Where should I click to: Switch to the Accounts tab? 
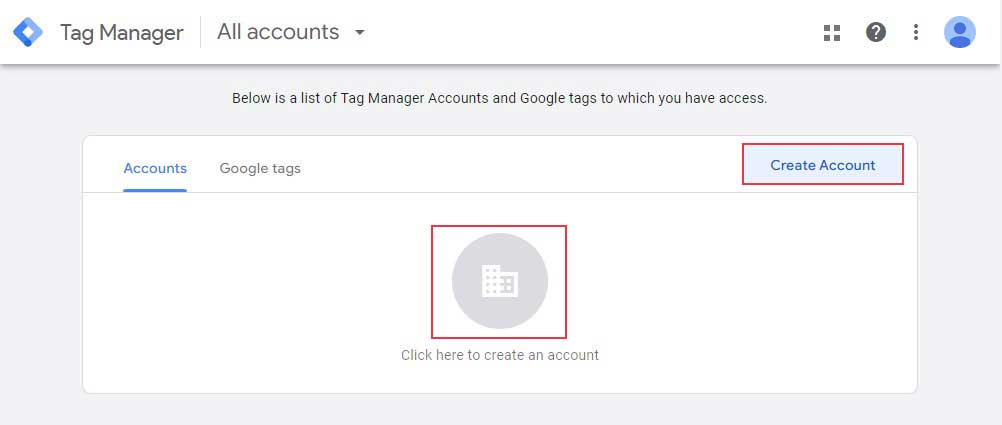(155, 169)
